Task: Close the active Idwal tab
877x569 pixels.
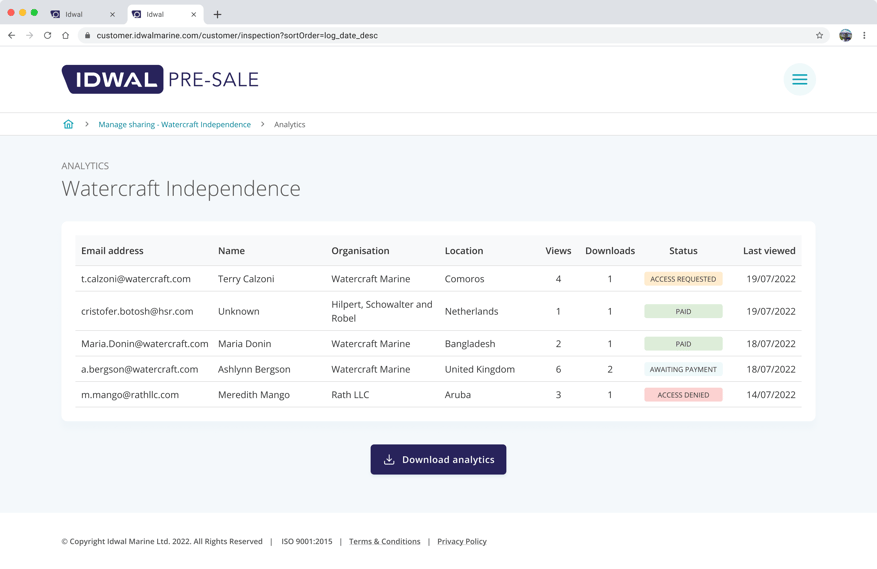Action: 194,15
